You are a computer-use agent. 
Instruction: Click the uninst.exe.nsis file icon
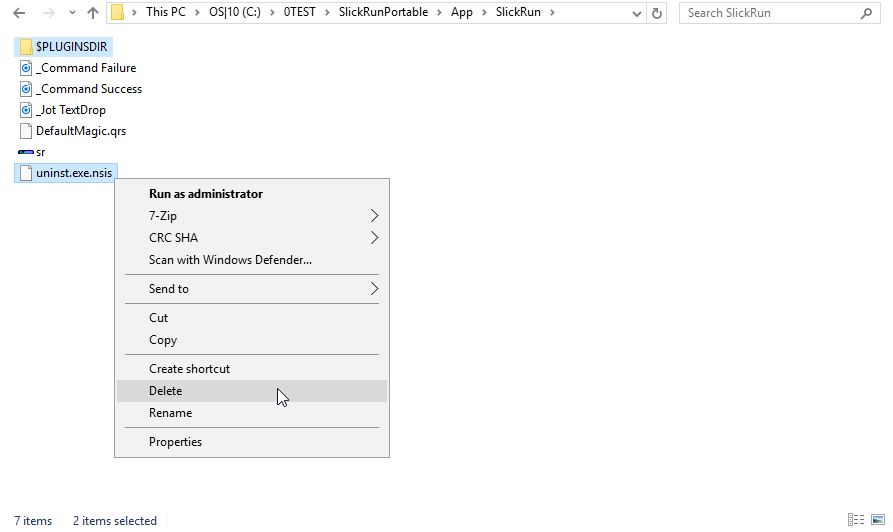(26, 173)
